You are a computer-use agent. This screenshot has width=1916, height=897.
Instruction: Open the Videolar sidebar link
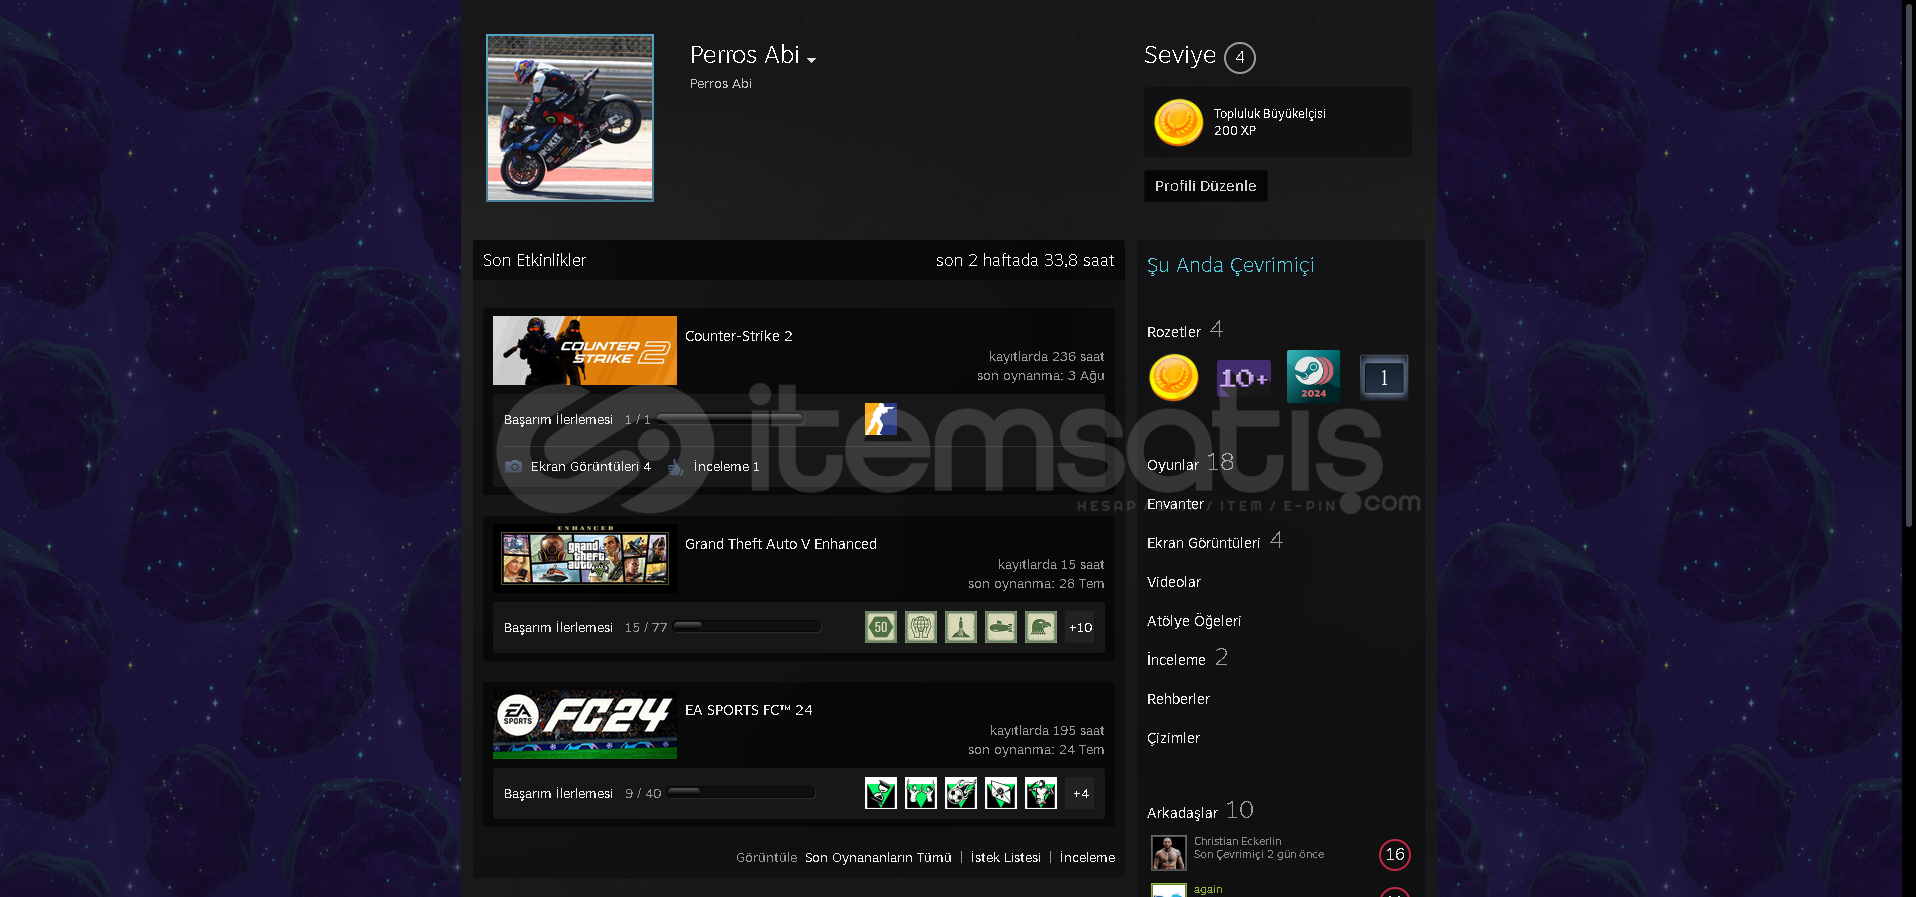[x=1174, y=582]
